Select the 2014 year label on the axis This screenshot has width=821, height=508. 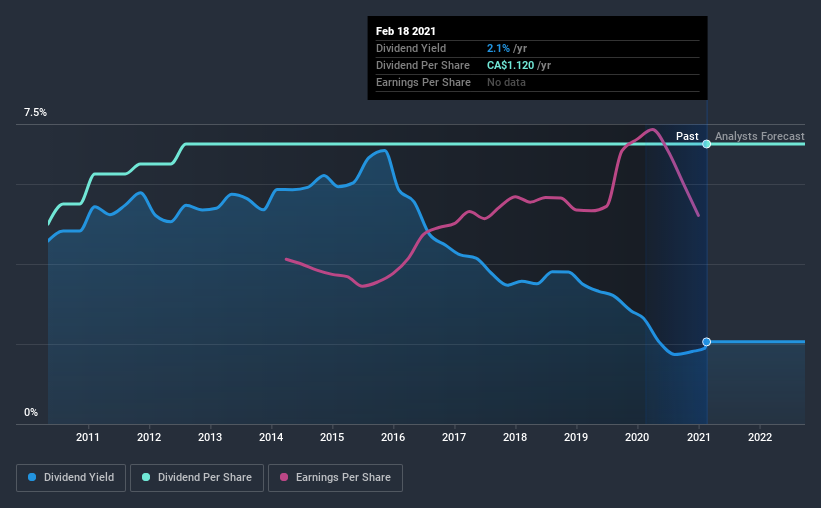pos(271,437)
